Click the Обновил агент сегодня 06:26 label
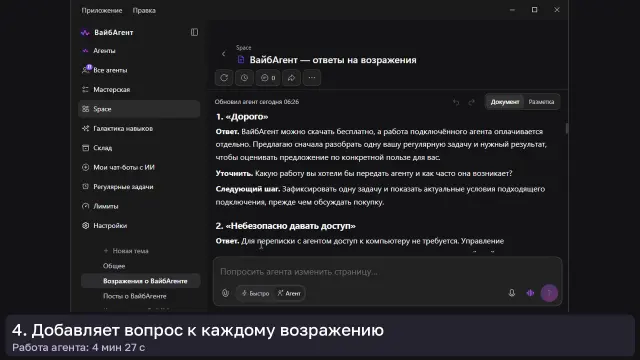Image resolution: width=640 pixels, height=360 pixels. [257, 102]
